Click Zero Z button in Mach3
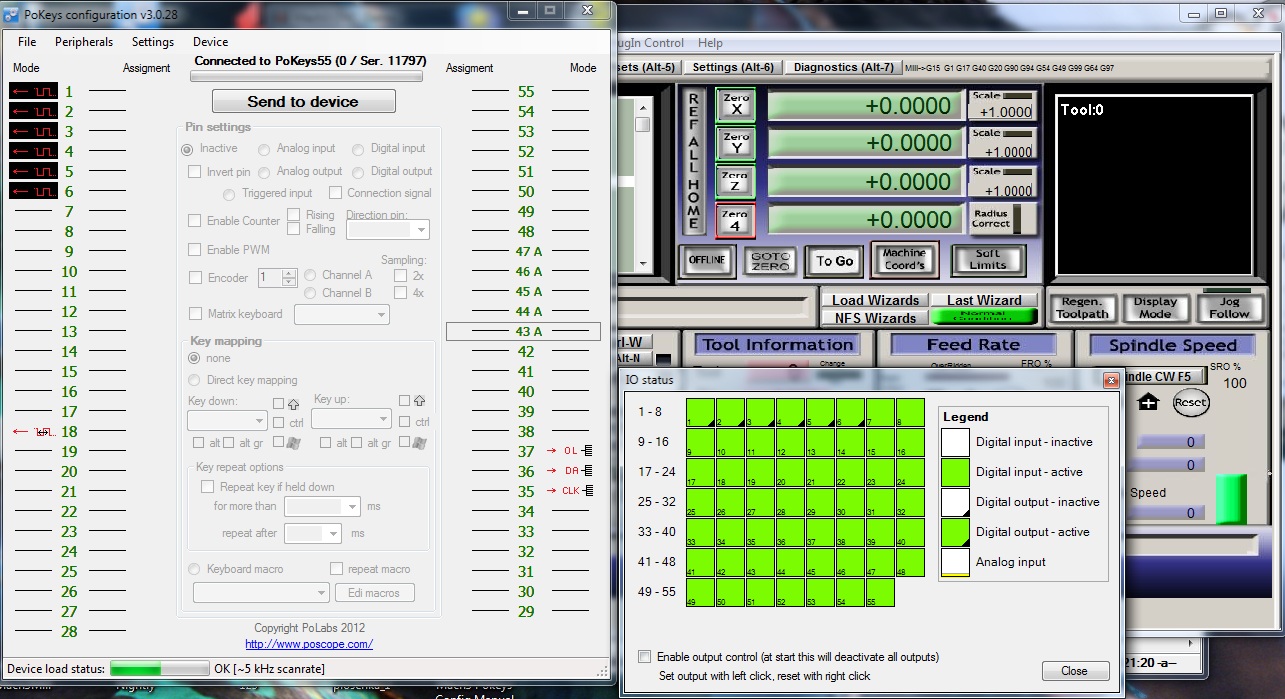1285x699 pixels. [736, 181]
